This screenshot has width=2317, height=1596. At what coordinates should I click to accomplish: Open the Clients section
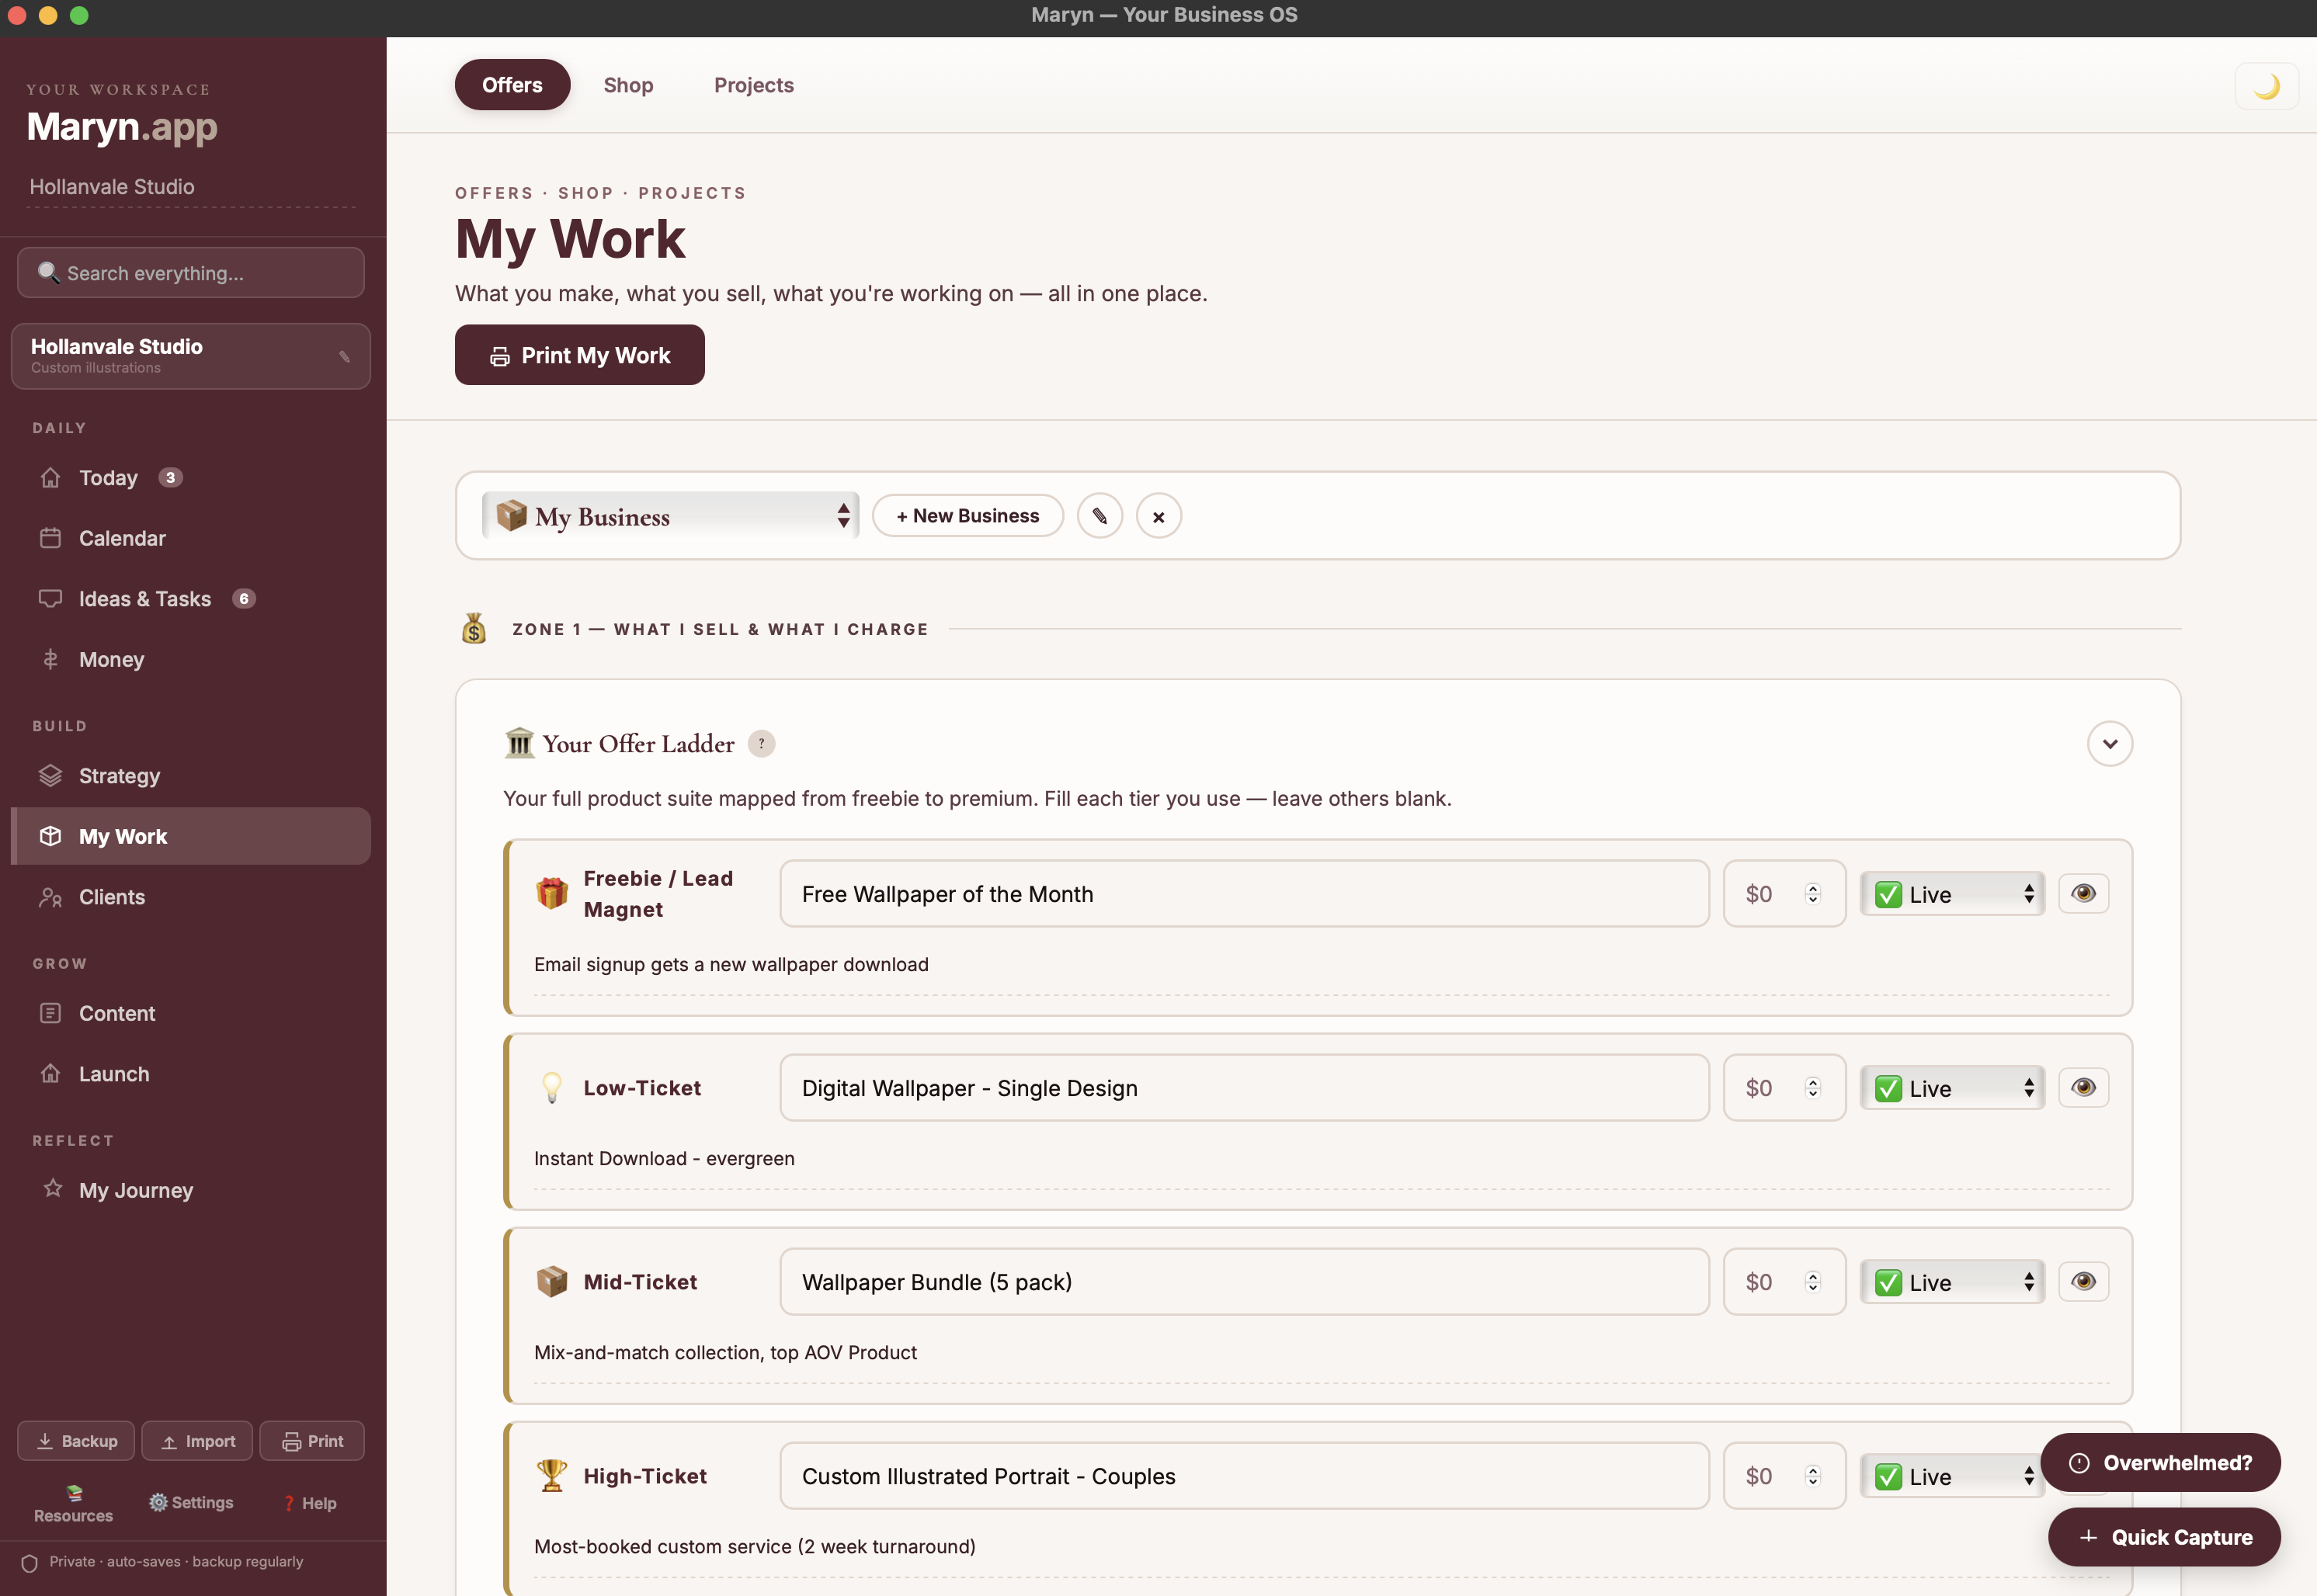pos(111,896)
